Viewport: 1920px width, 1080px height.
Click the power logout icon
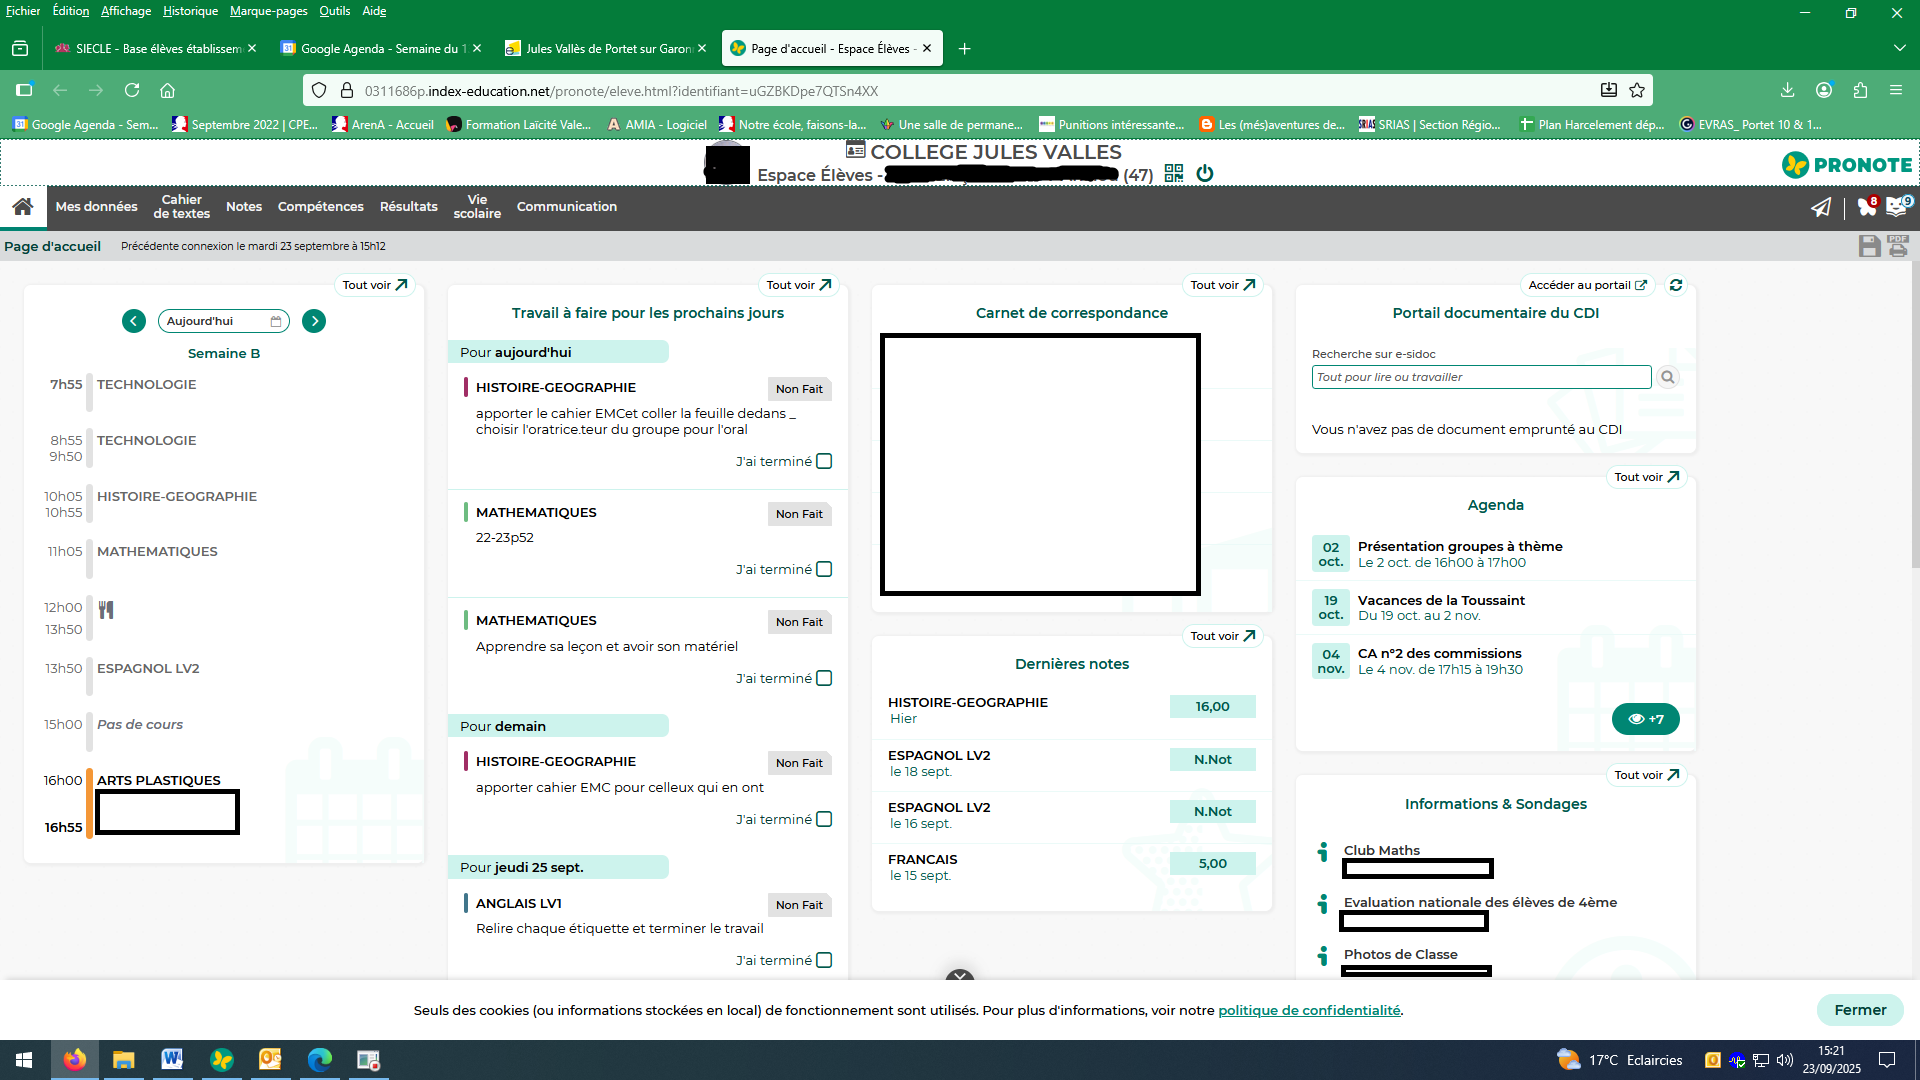pos(1205,174)
